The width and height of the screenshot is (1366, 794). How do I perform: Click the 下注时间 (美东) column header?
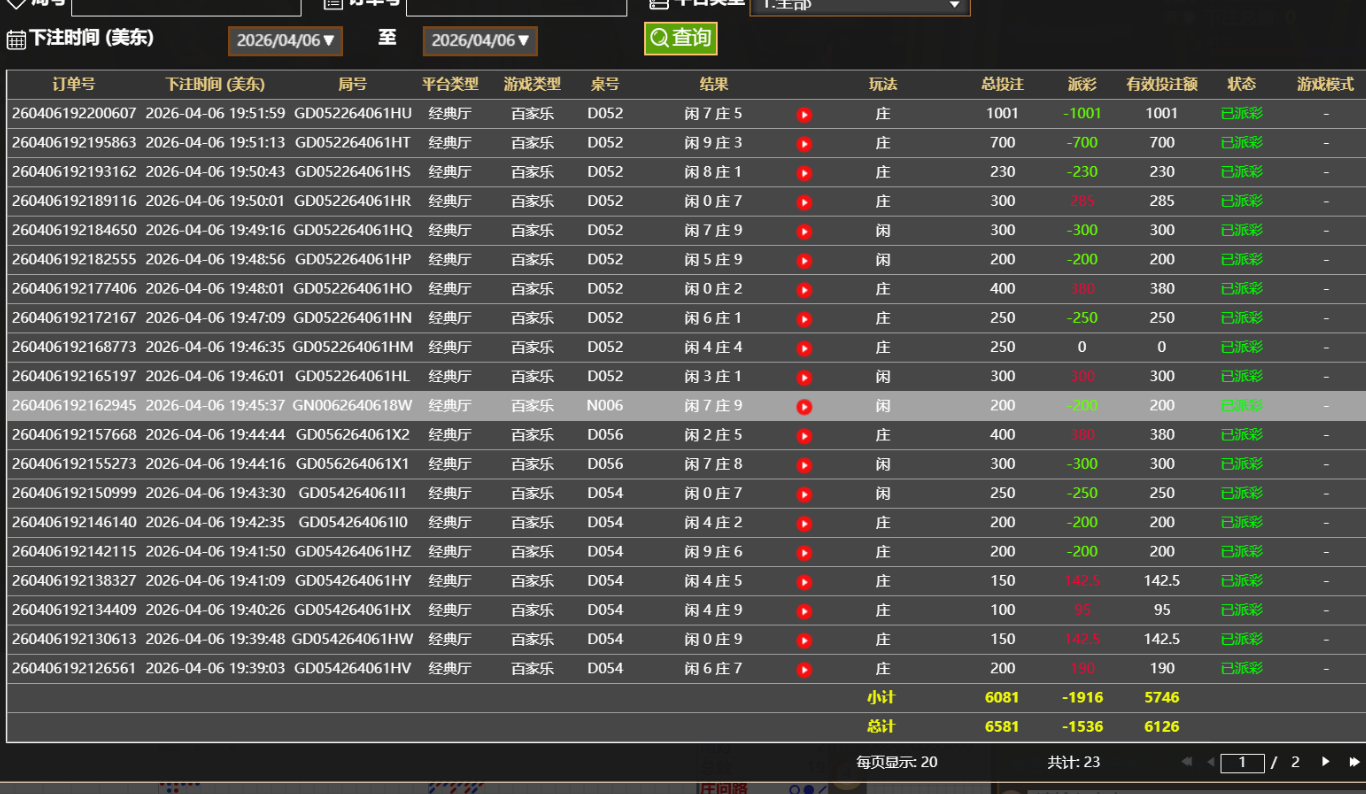point(215,85)
